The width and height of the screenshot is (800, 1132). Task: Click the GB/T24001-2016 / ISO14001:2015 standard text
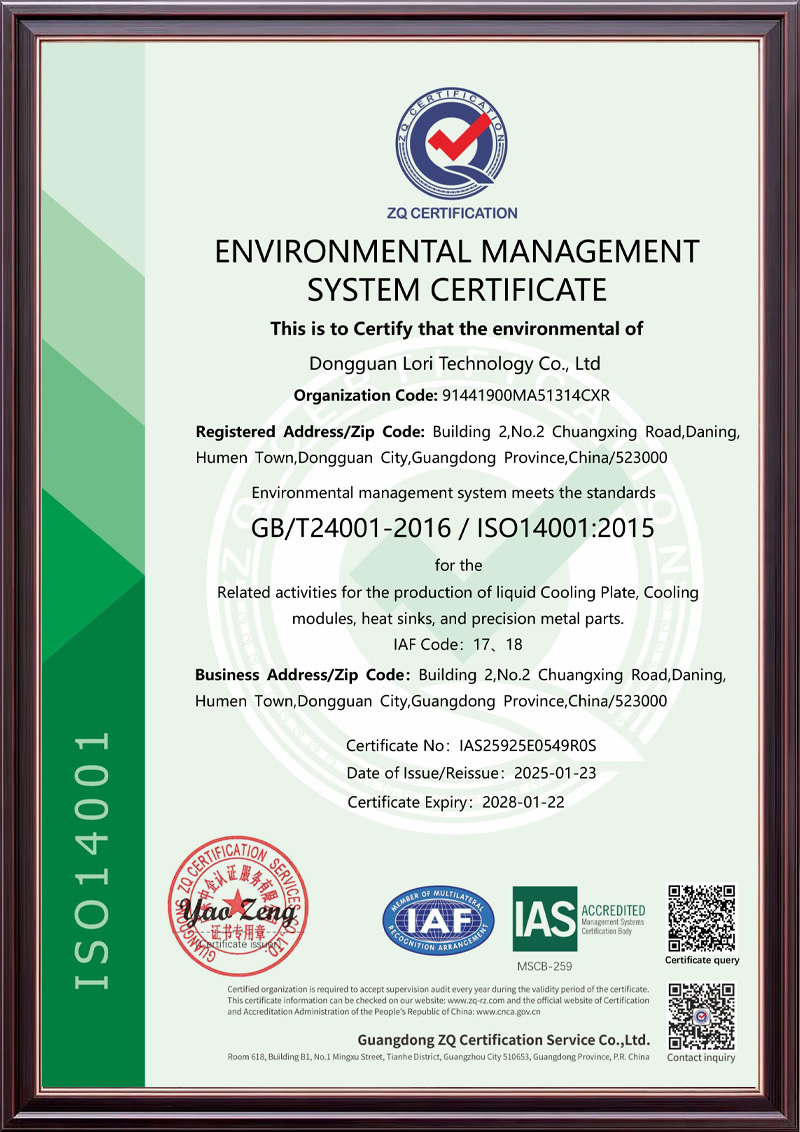tap(452, 528)
